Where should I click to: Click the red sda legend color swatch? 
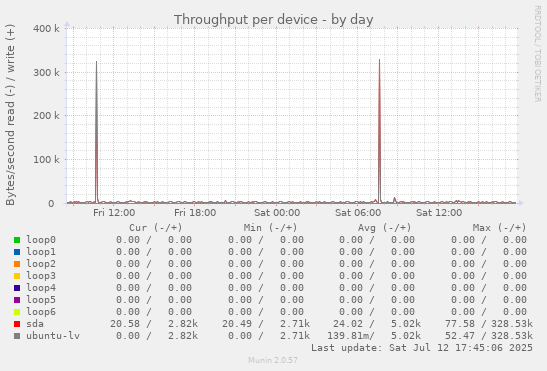[x=17, y=324]
